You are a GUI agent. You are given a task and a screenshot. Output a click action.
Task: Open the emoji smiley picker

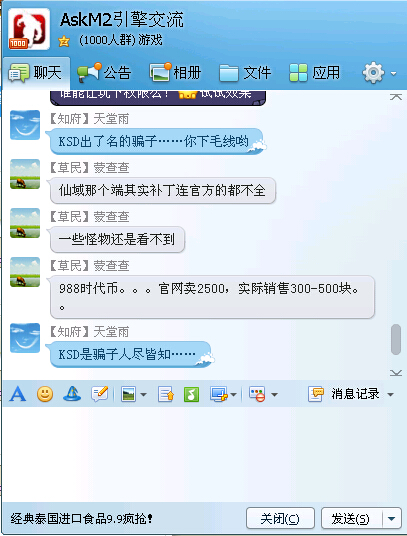pyautogui.click(x=45, y=394)
